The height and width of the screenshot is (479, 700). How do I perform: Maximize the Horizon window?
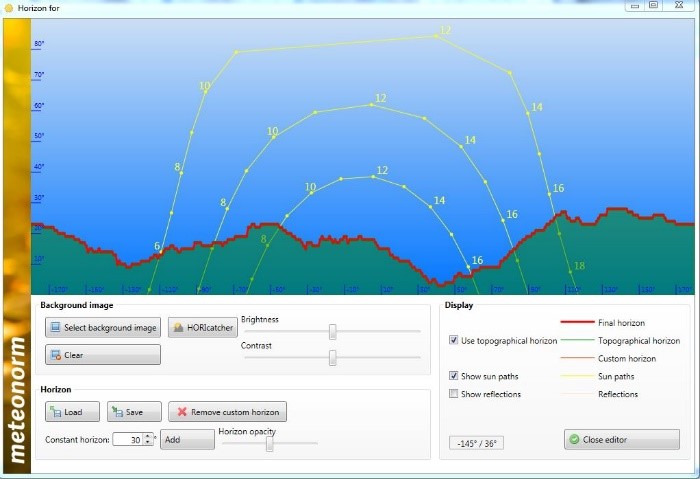(x=653, y=6)
